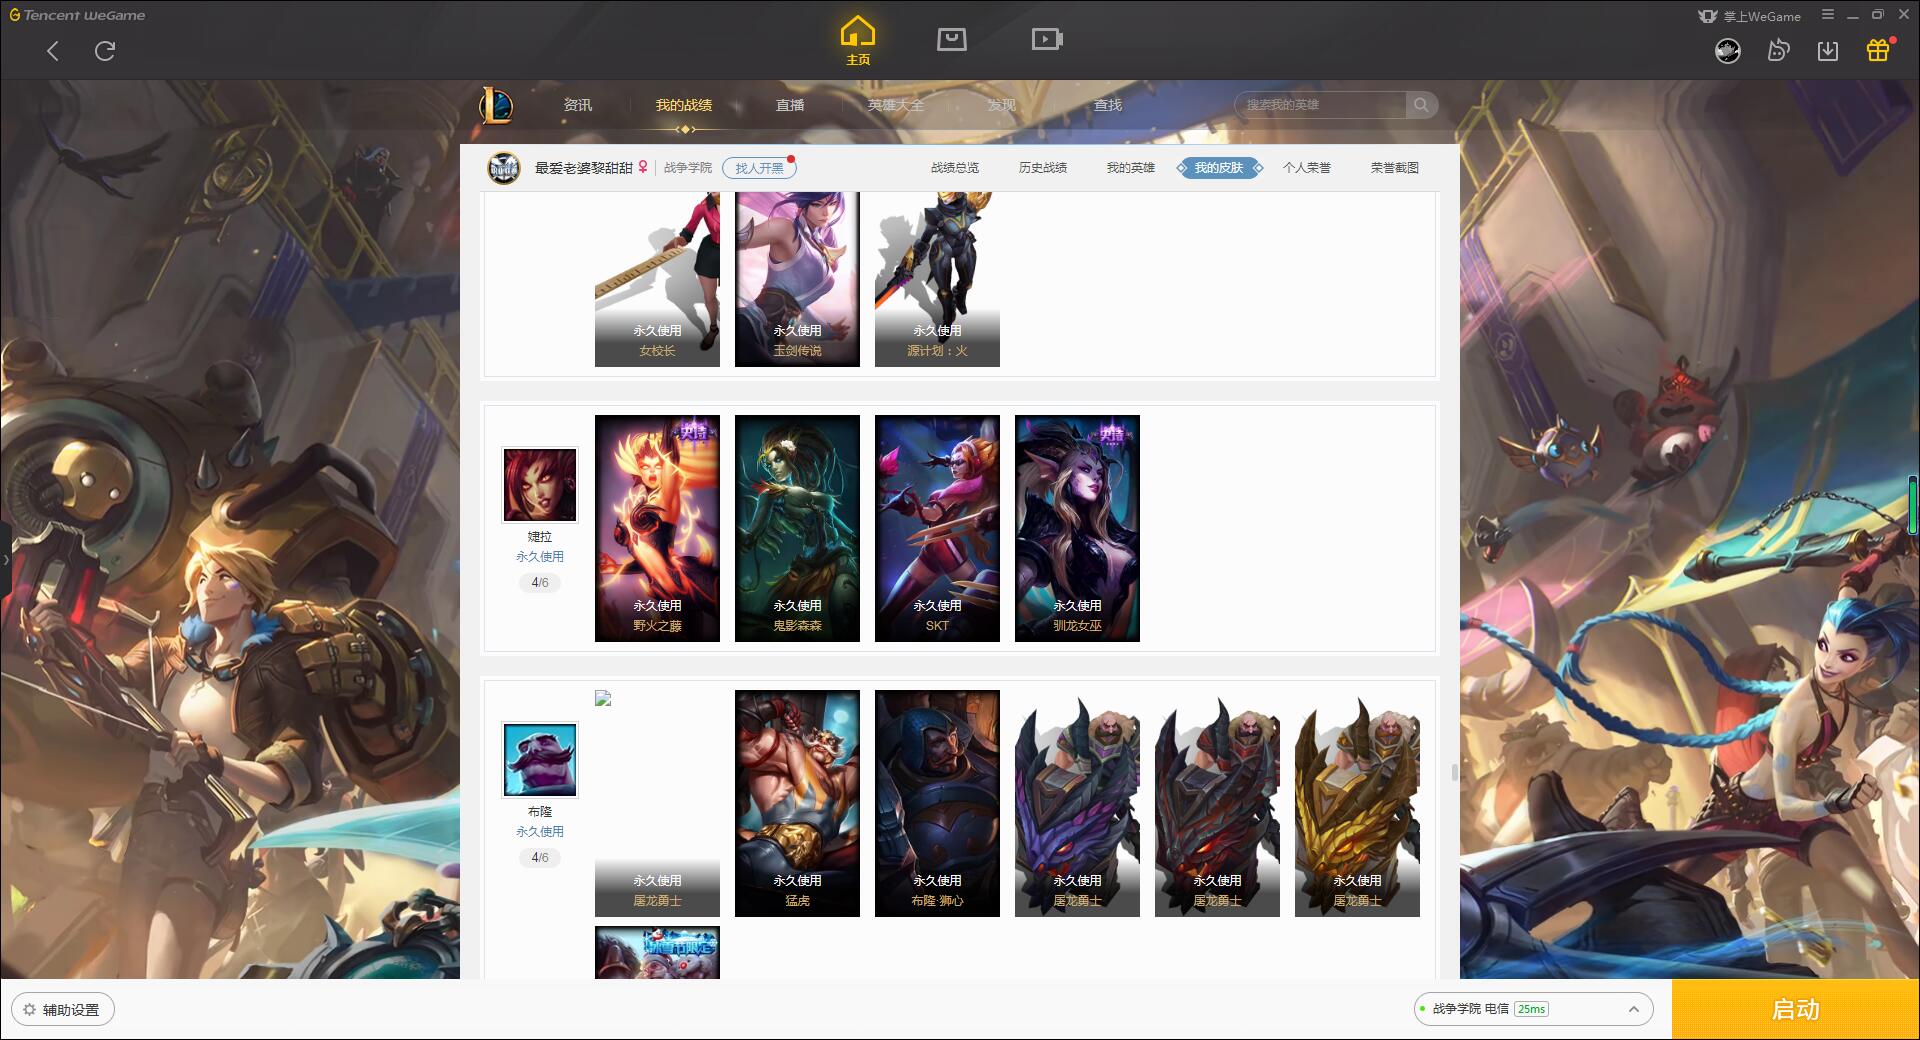This screenshot has height=1040, width=1920.
Task: Open the 历史战绩 sub-tab
Action: [x=1043, y=168]
